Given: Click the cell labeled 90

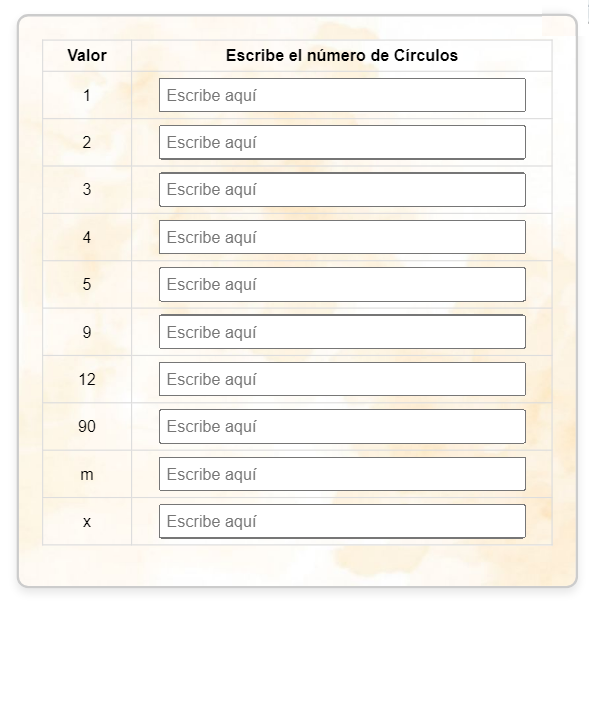Looking at the screenshot, I should click(x=87, y=426).
